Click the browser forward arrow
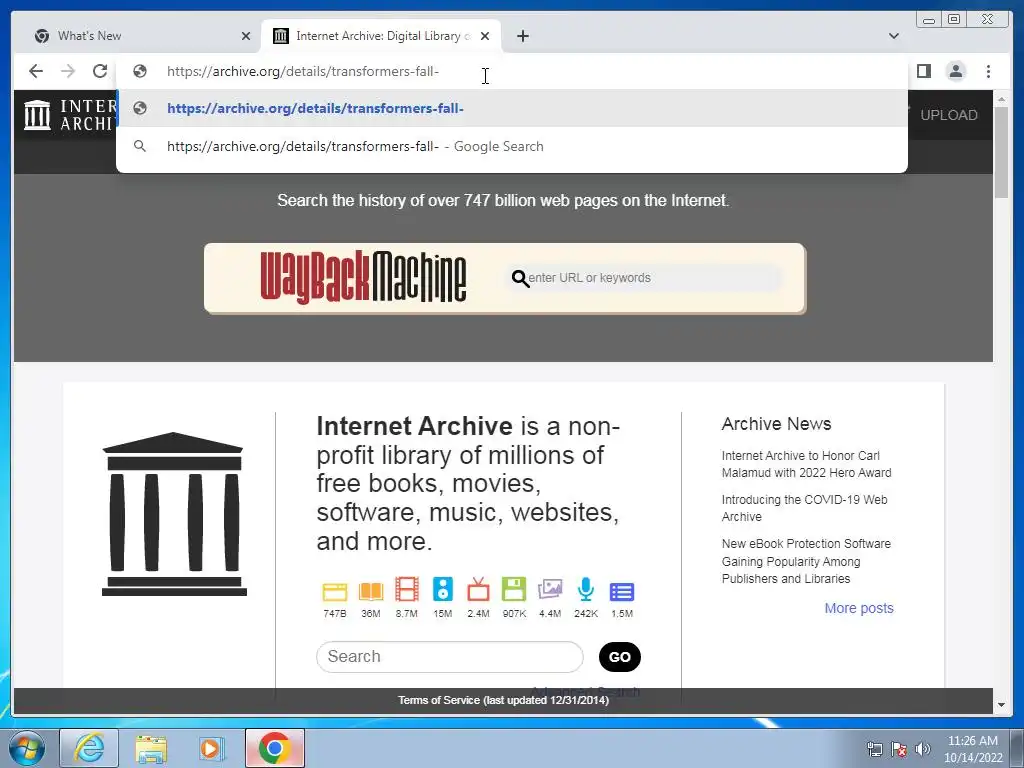 tap(68, 71)
